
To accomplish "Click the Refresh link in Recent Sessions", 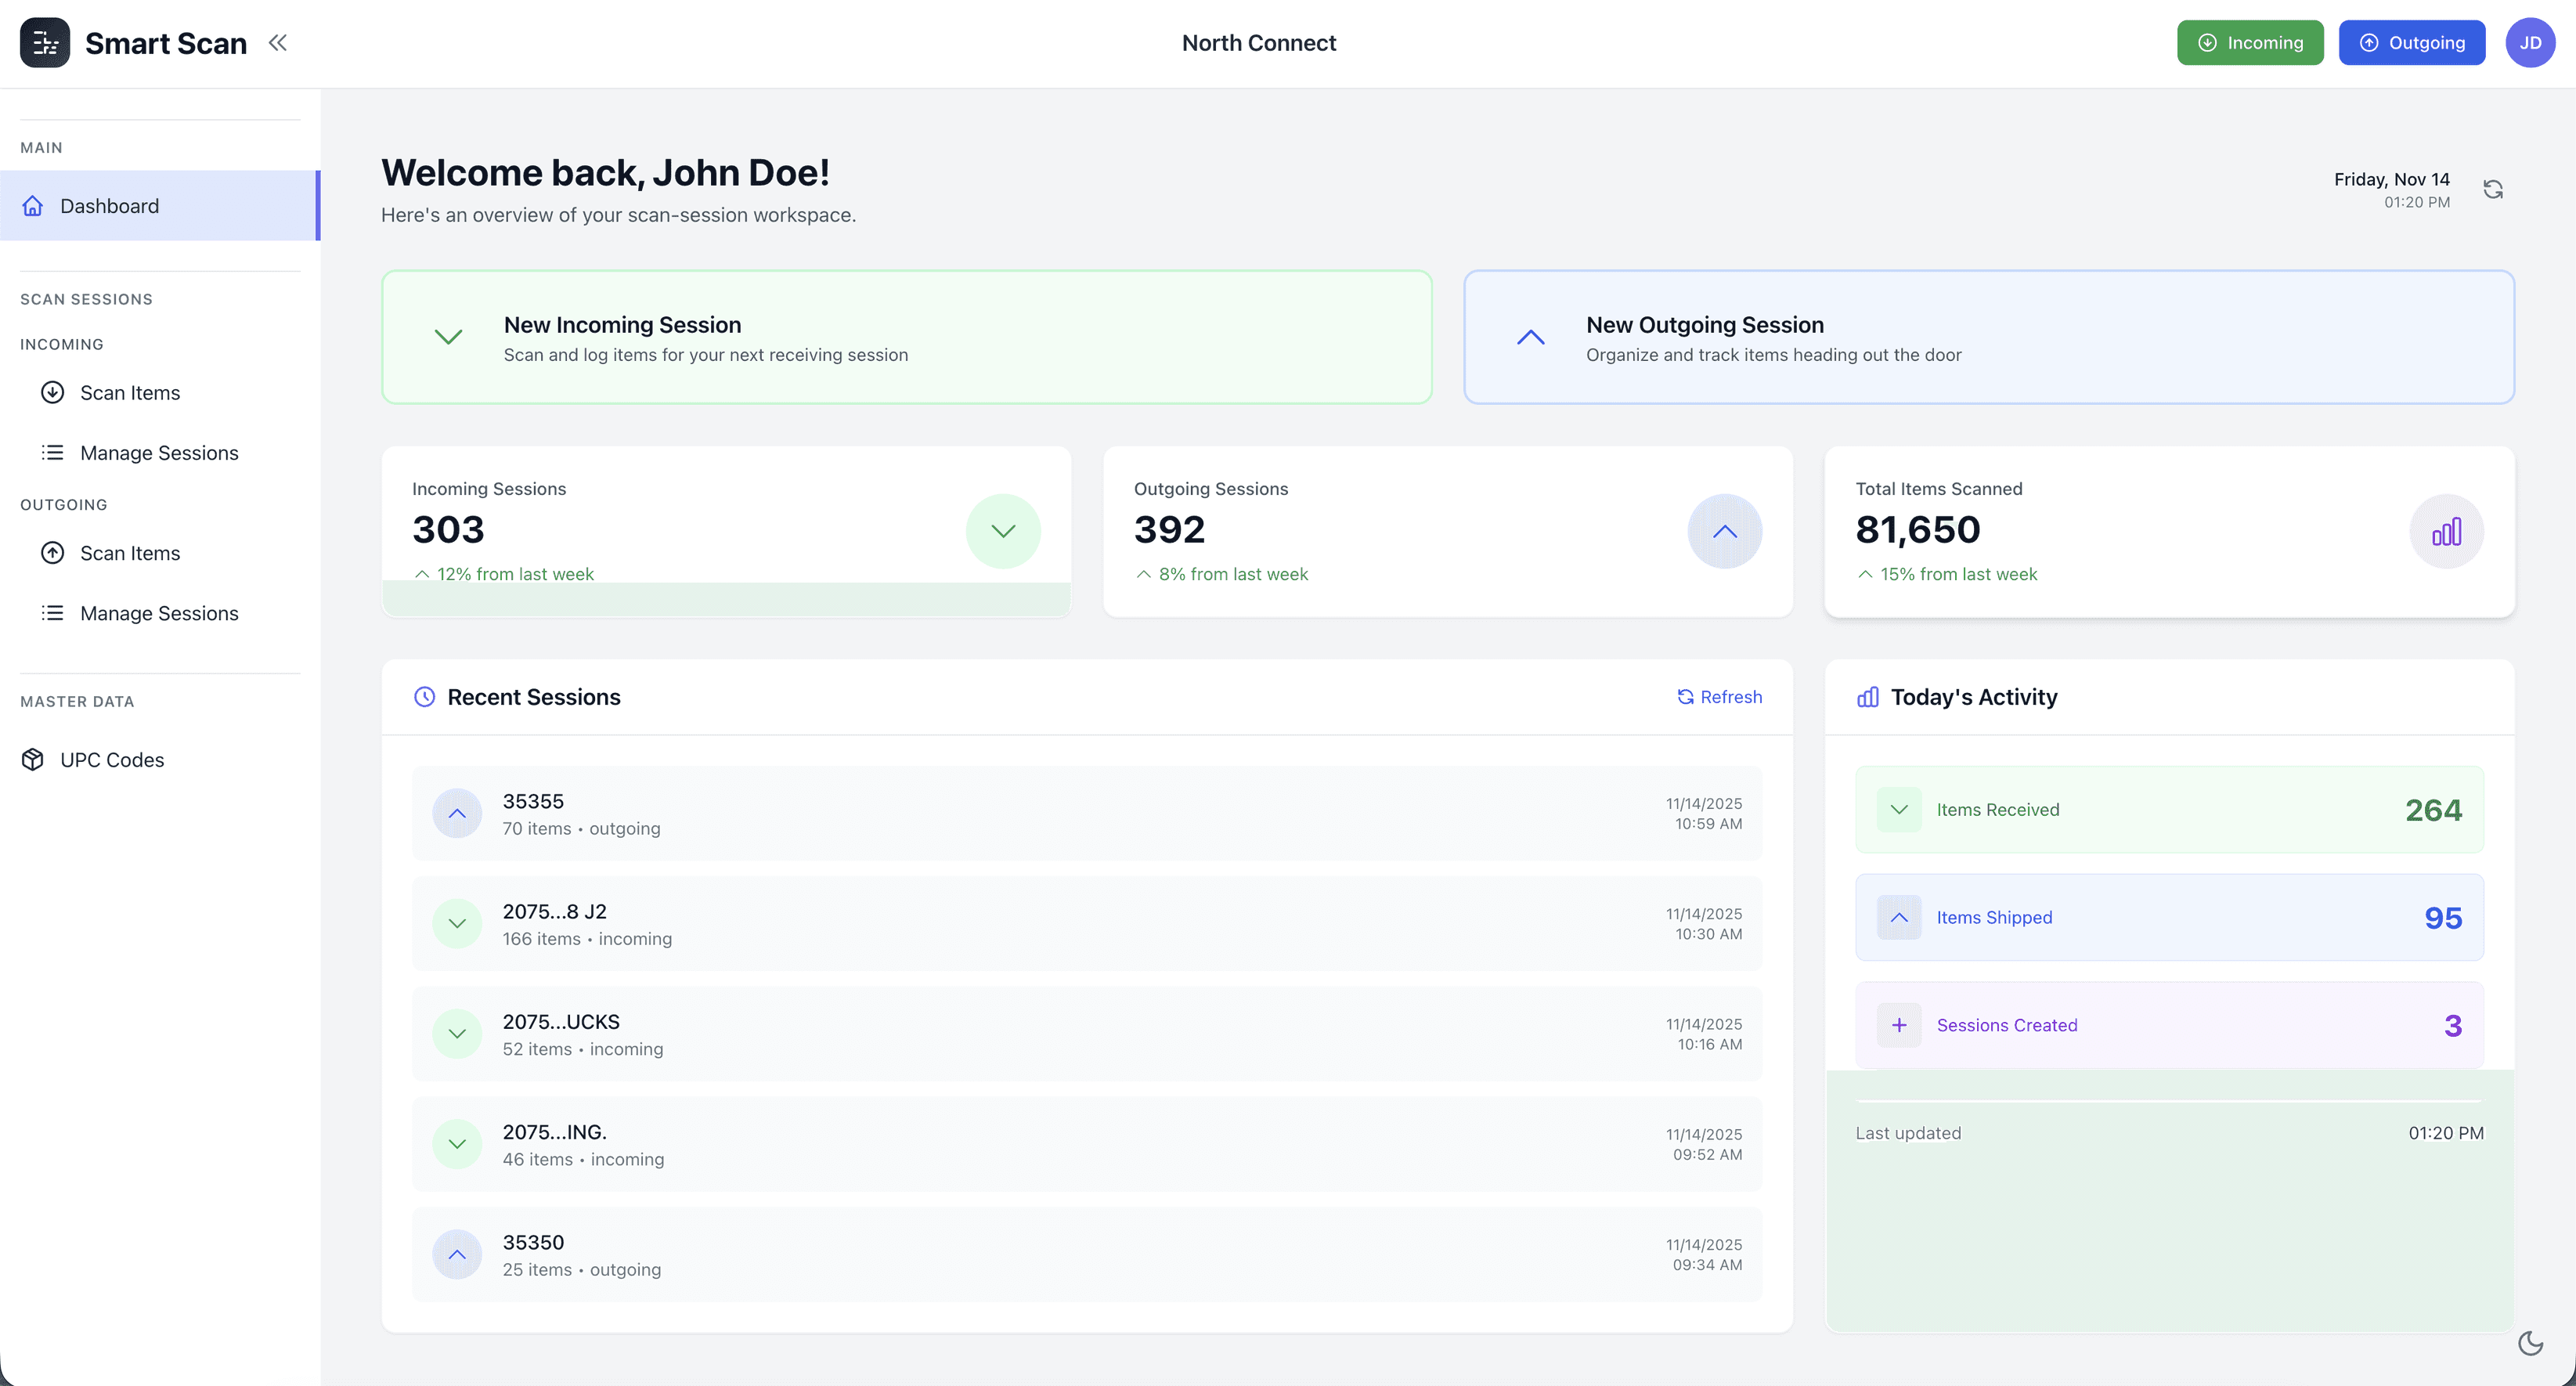I will coord(1719,697).
